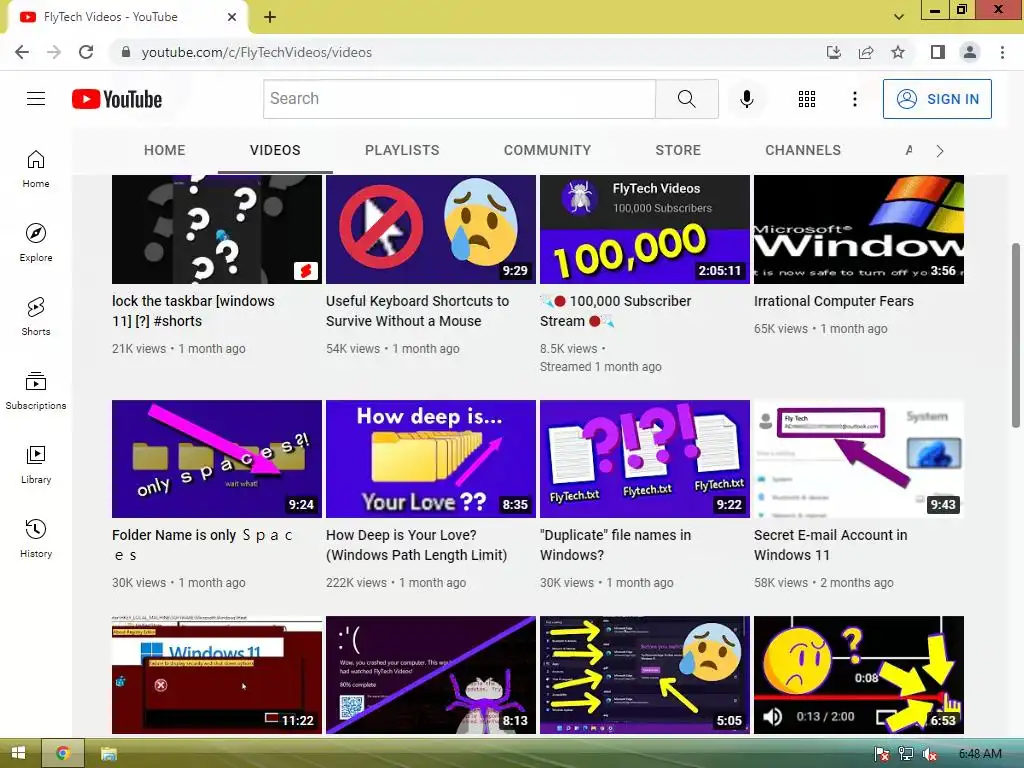The height and width of the screenshot is (768, 1024).
Task: Open the 100,000 Subscriber Stream title
Action: tap(615, 311)
